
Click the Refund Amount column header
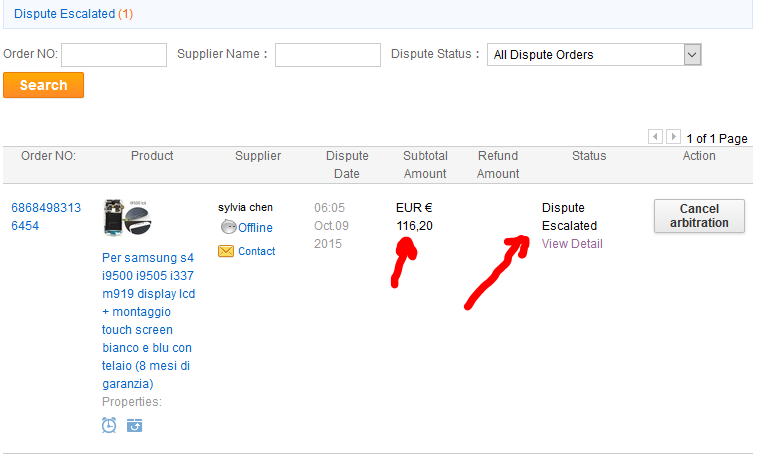(498, 165)
